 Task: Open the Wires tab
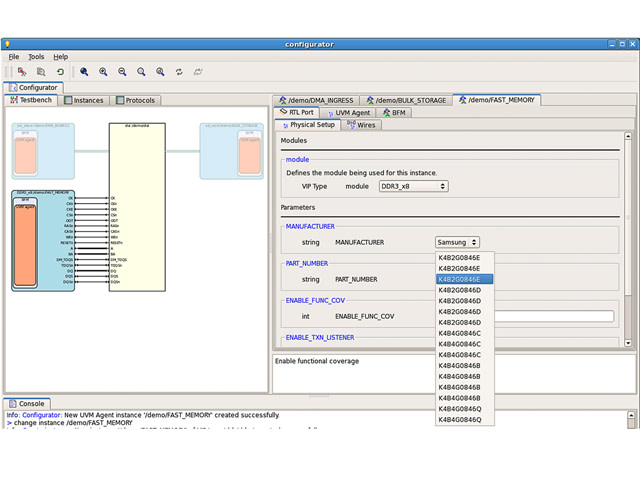click(x=361, y=125)
